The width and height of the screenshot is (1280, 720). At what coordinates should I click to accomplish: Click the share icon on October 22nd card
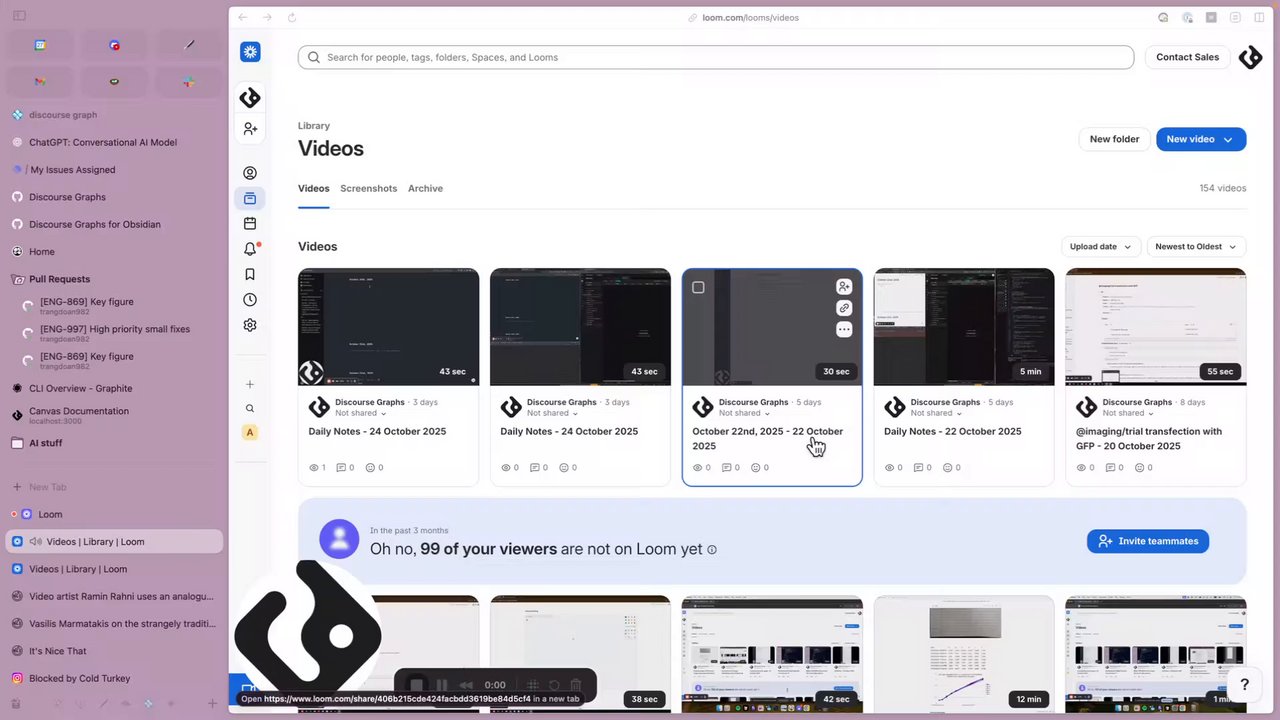click(844, 287)
